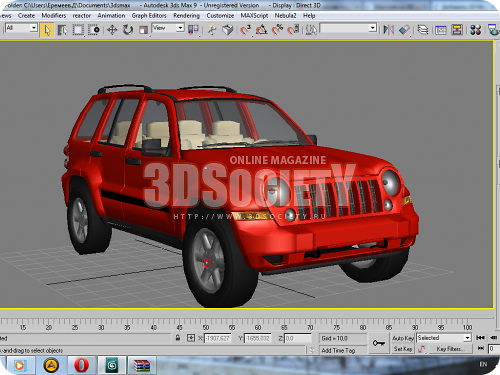Click the X coordinate field
Screen dimensions: 500x375
click(217, 338)
